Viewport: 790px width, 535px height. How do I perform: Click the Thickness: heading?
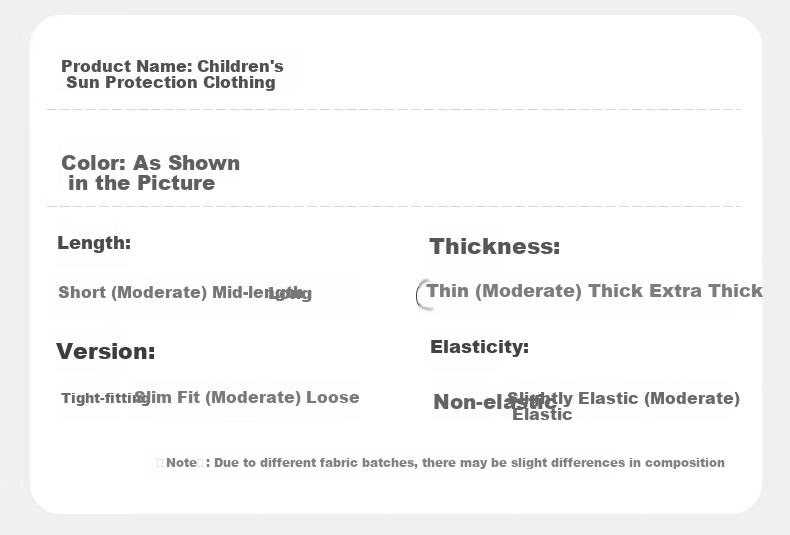[x=494, y=247]
